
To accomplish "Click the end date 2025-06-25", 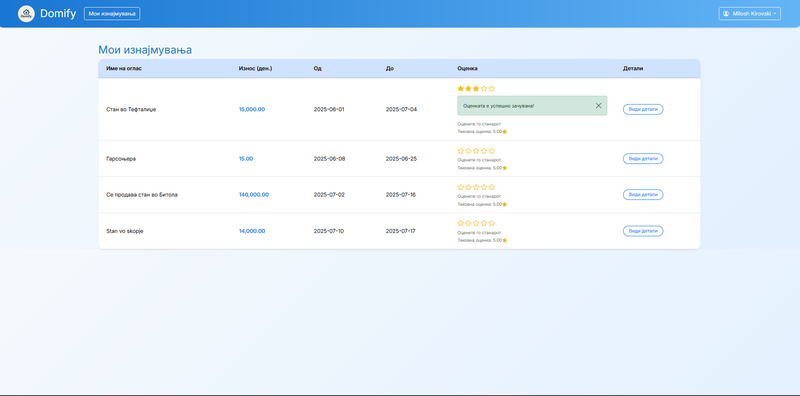I will tap(402, 159).
